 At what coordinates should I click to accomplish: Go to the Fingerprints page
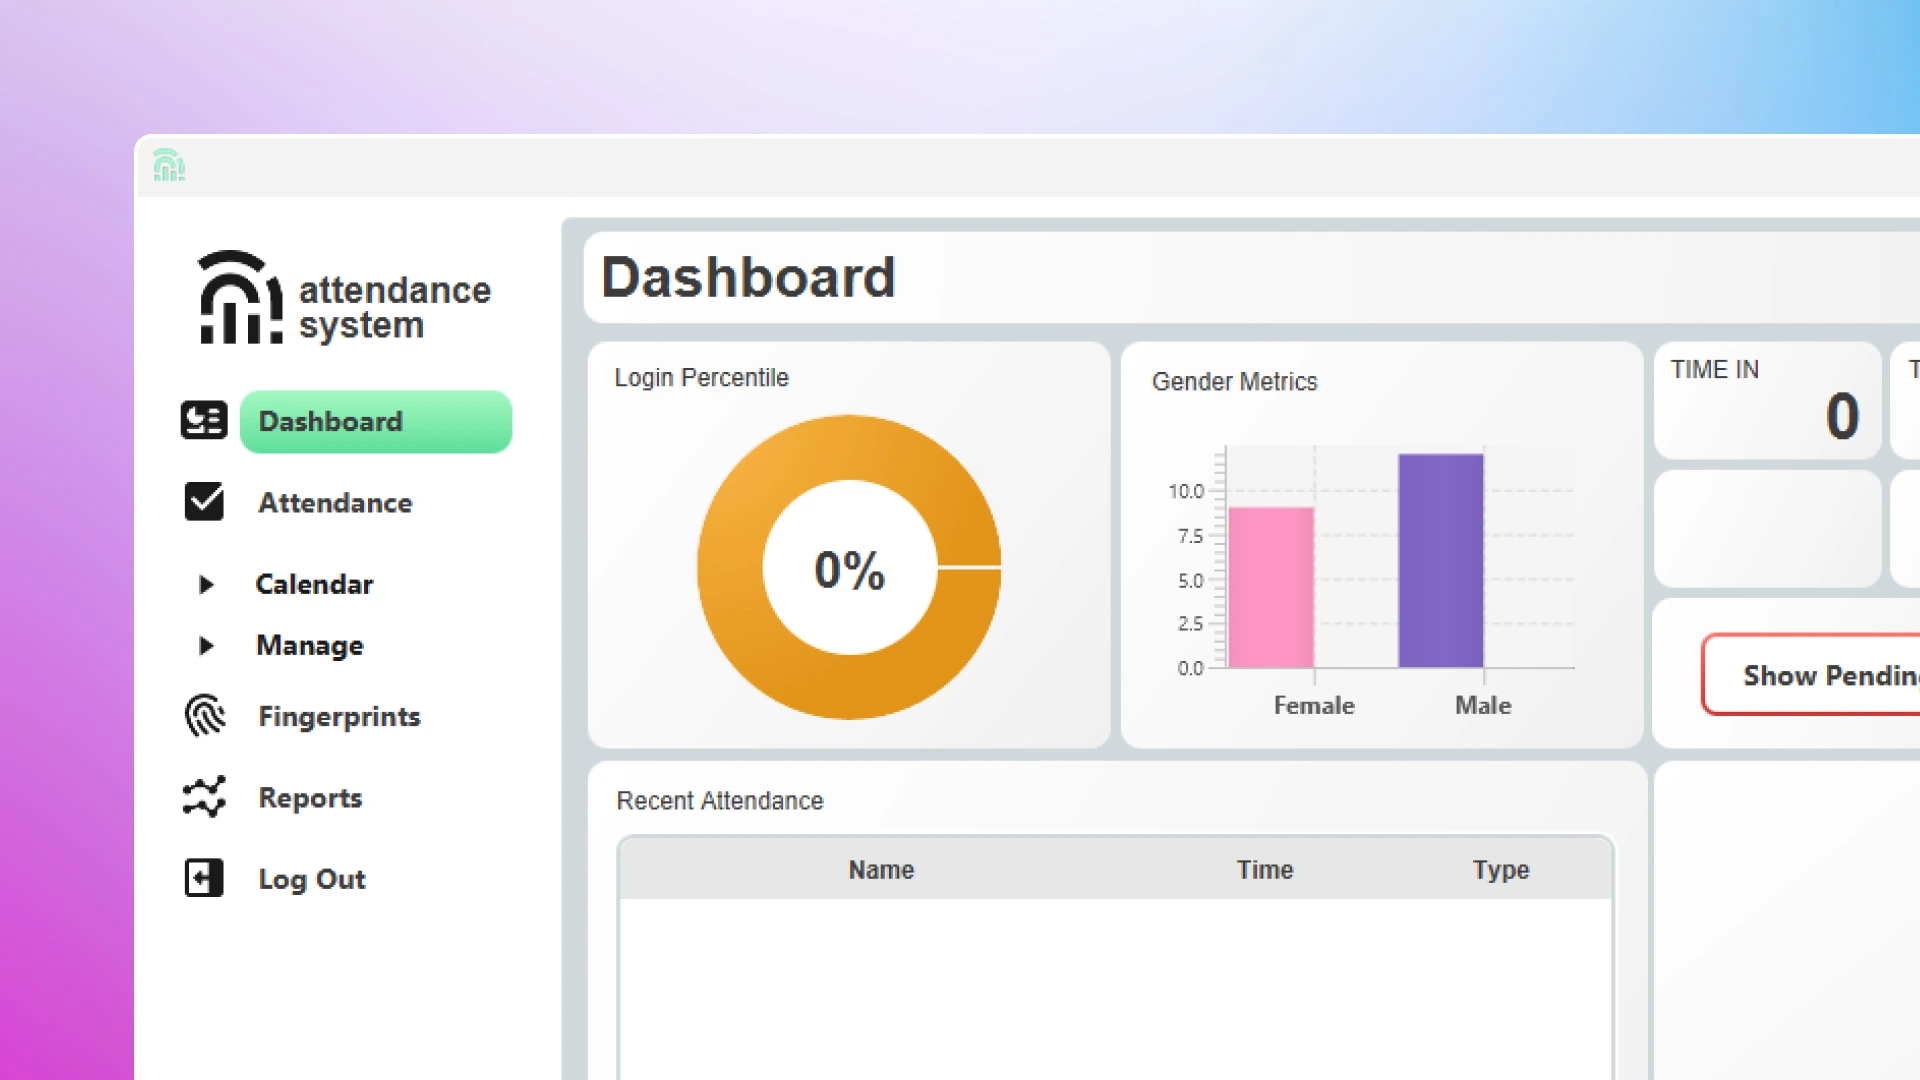(x=339, y=717)
